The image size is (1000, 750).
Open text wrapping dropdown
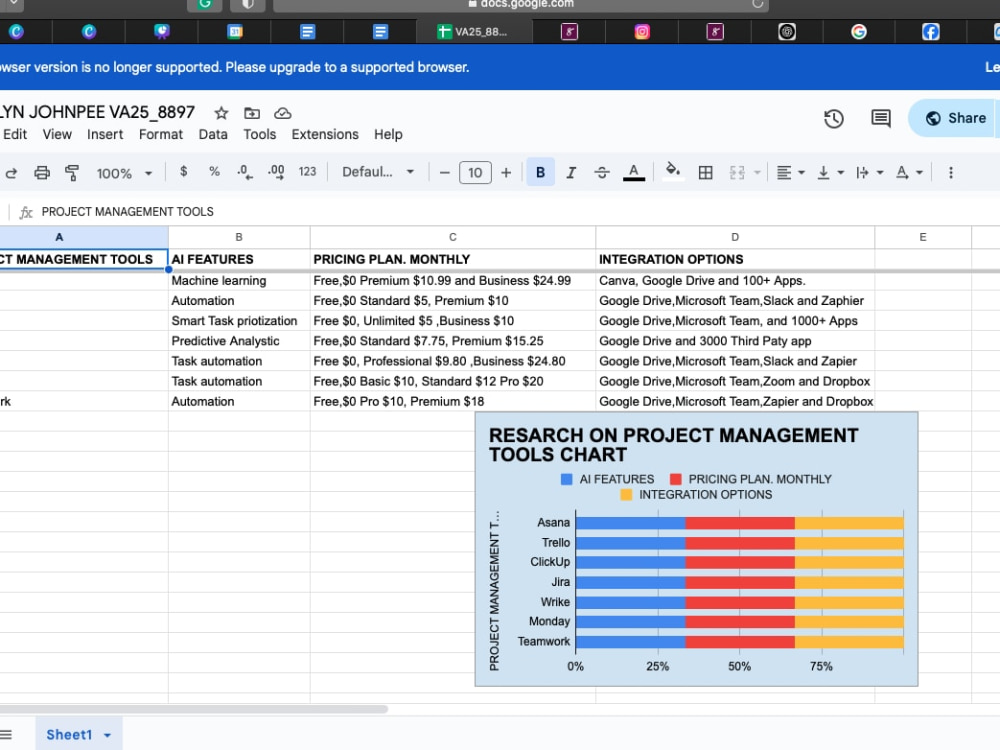coord(869,173)
